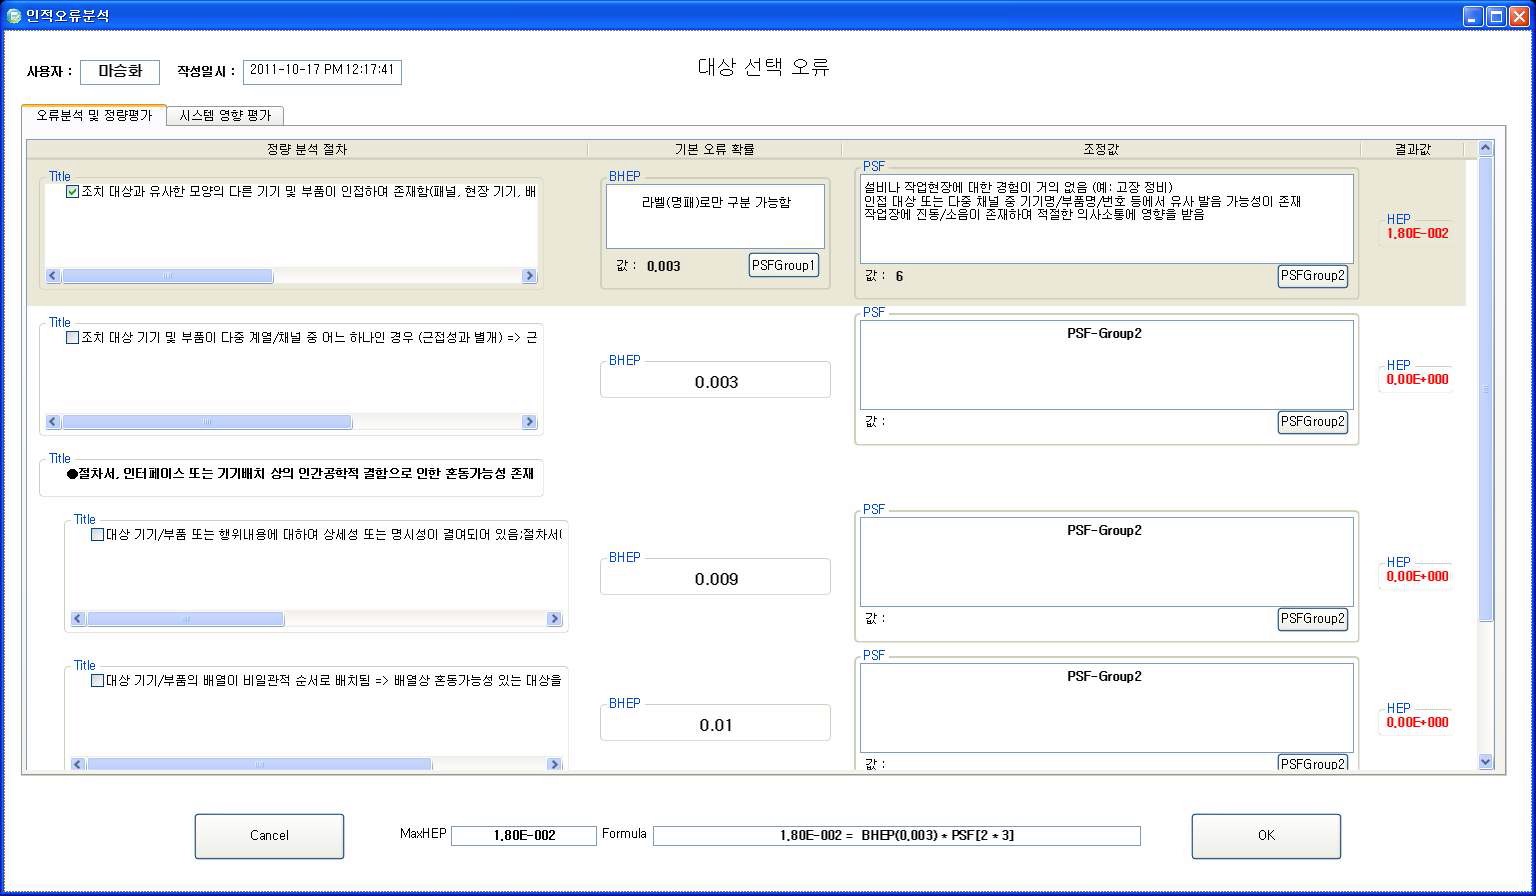
Task: Uncheck the checked '조치 대상과 유사한 모양' checkbox
Action: [x=72, y=192]
